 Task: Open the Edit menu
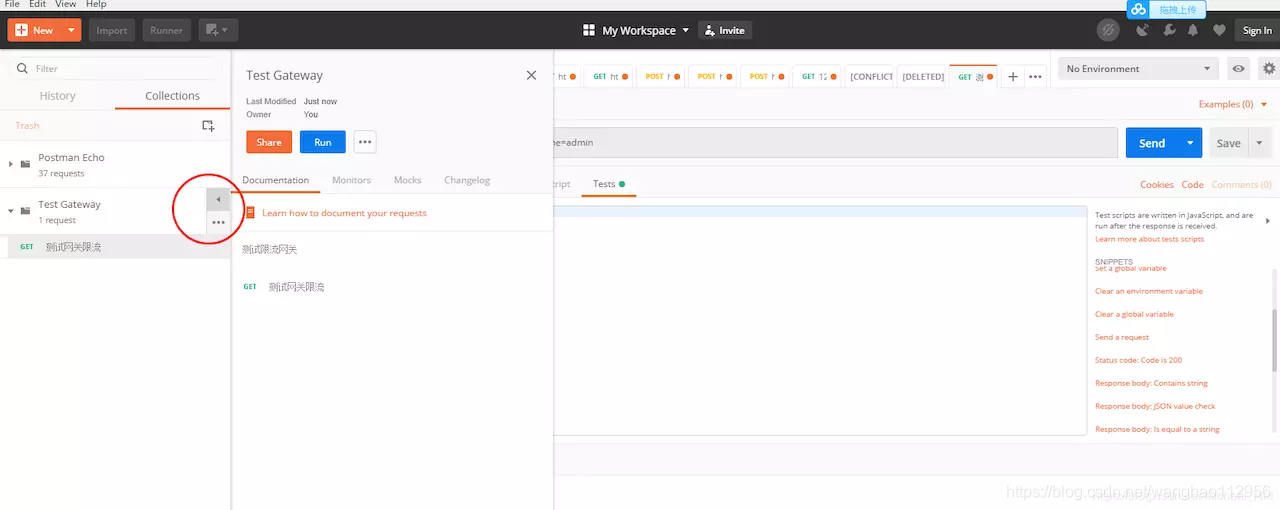[x=37, y=5]
